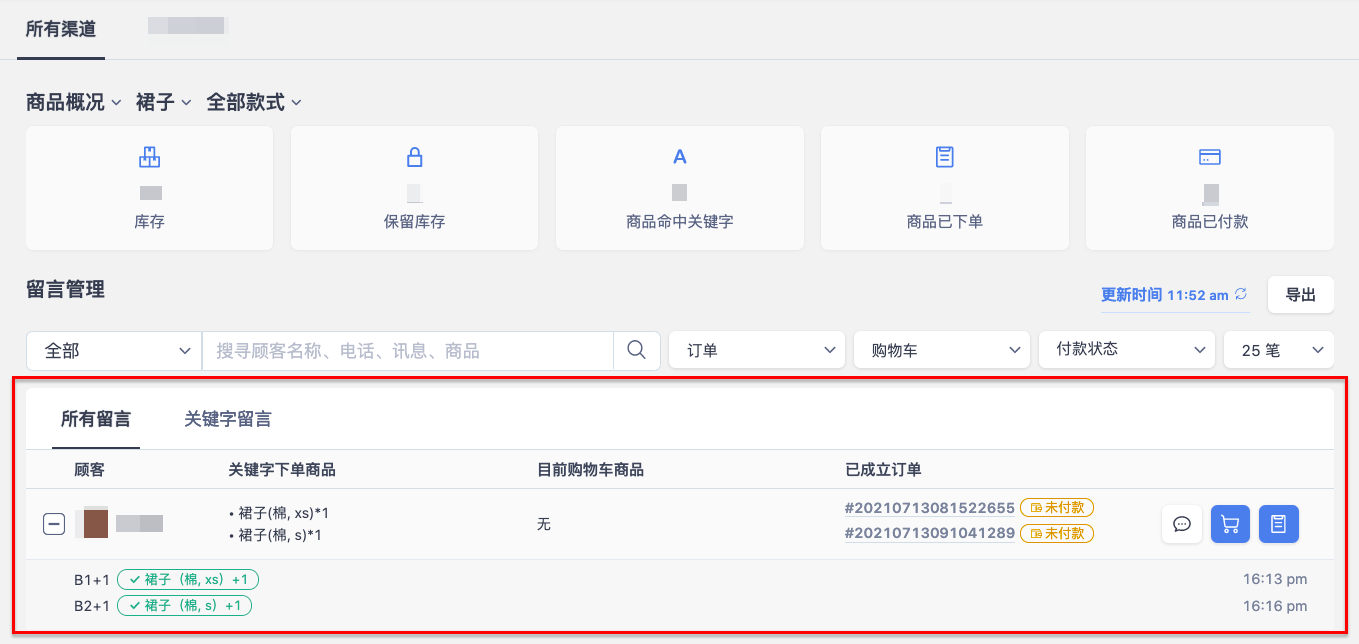Open the chat bubble message button

click(x=1182, y=524)
